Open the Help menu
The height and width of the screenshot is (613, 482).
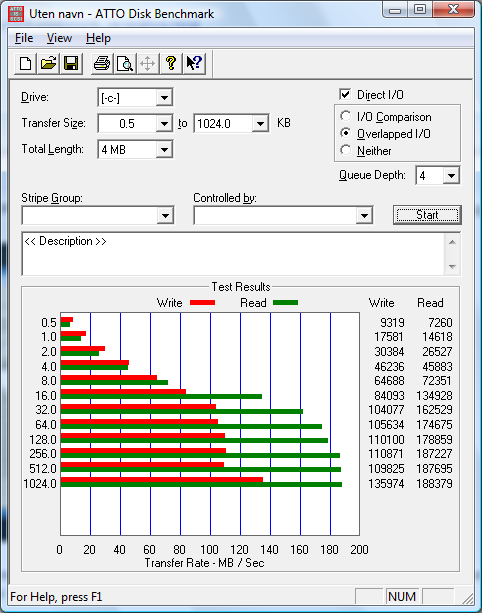point(99,38)
